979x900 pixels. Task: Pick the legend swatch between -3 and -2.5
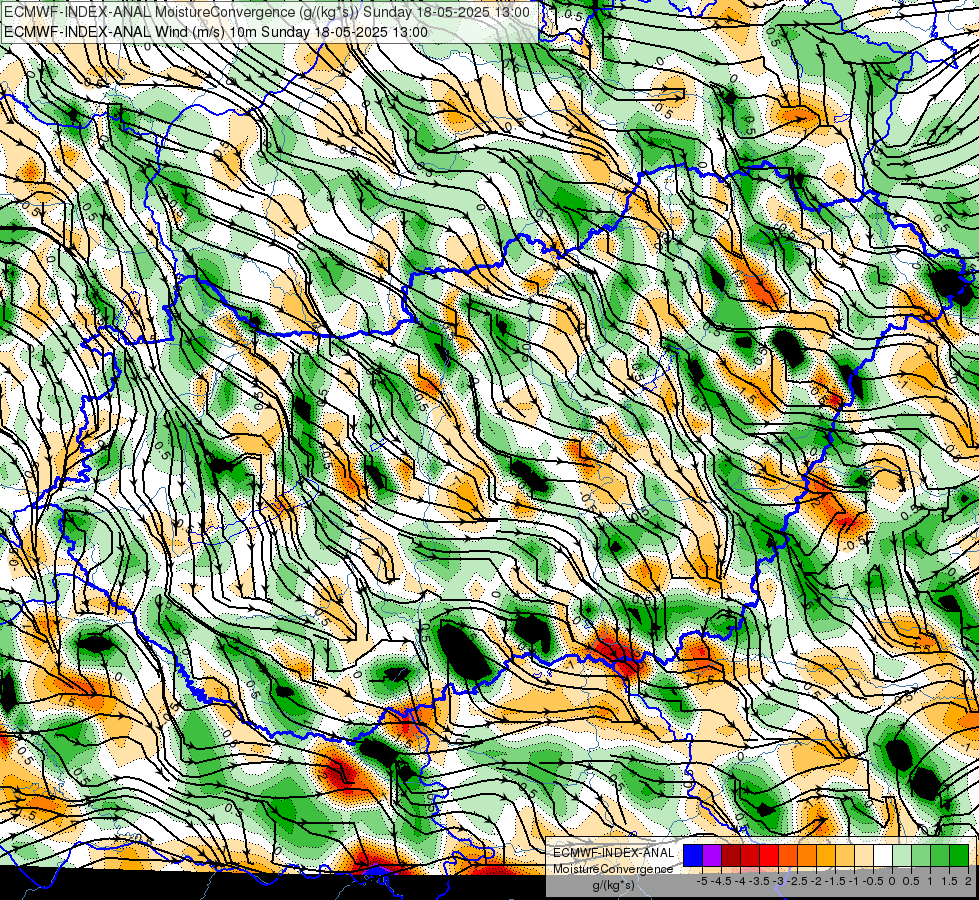[x=788, y=856]
